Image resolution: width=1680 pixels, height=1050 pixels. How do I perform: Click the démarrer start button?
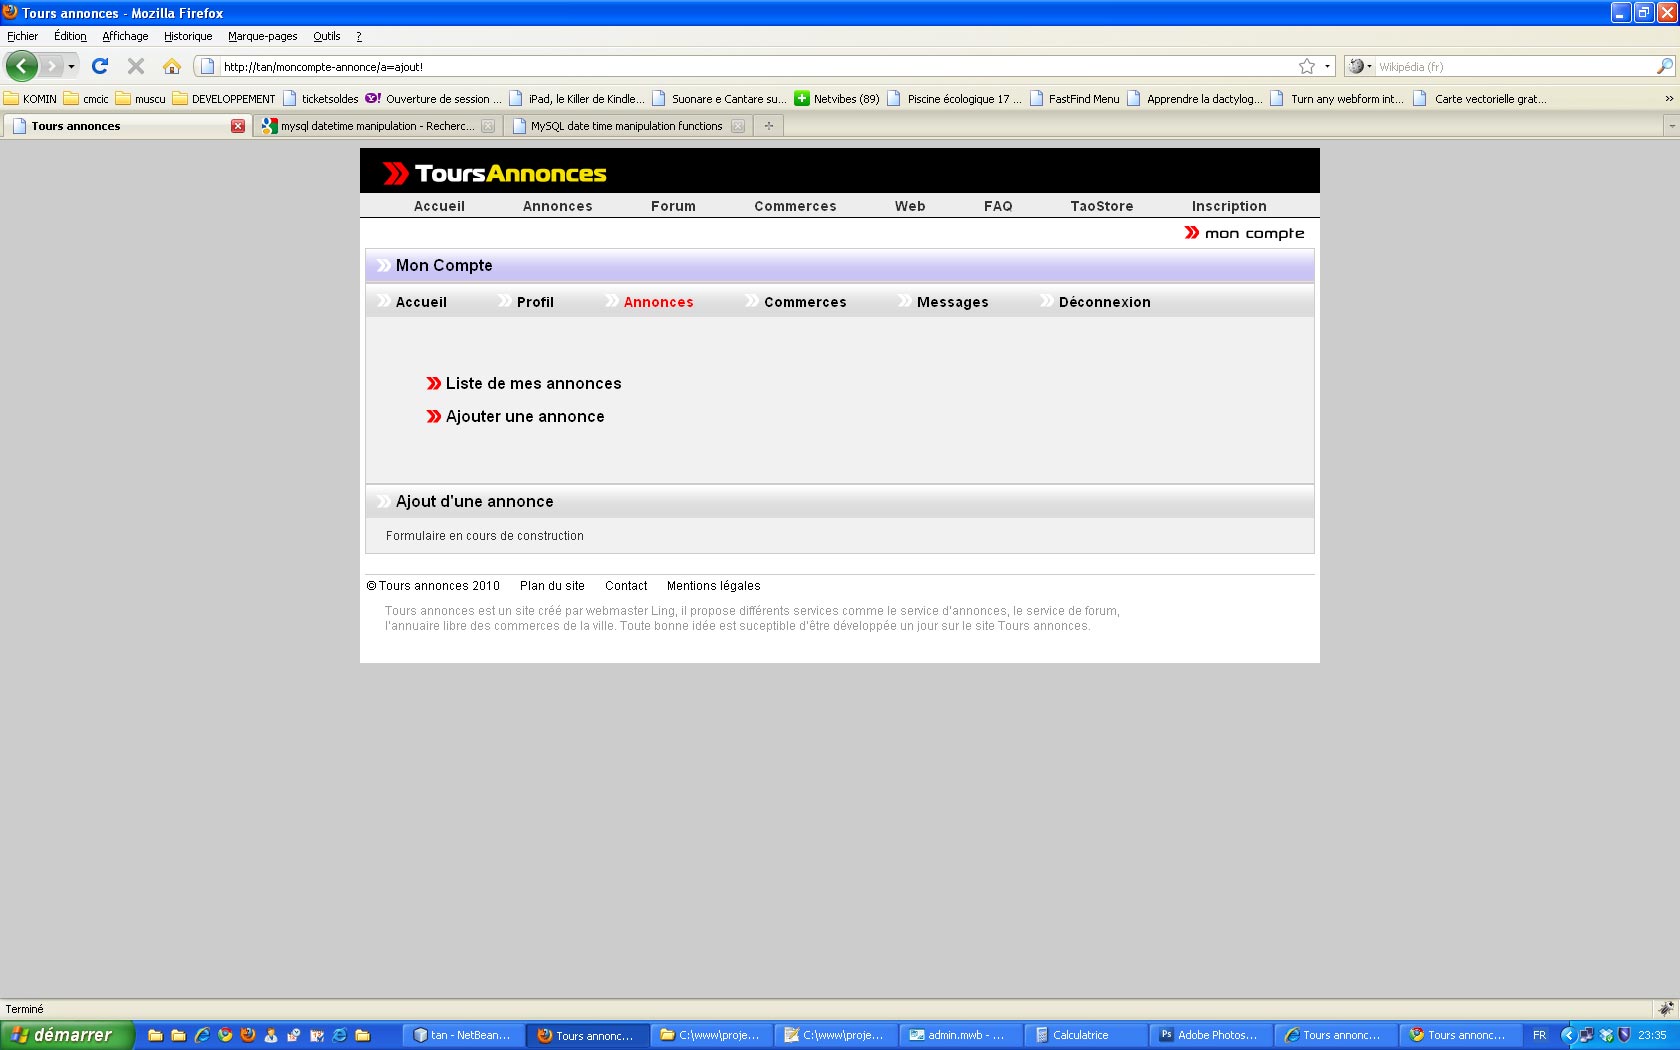pyautogui.click(x=67, y=1035)
